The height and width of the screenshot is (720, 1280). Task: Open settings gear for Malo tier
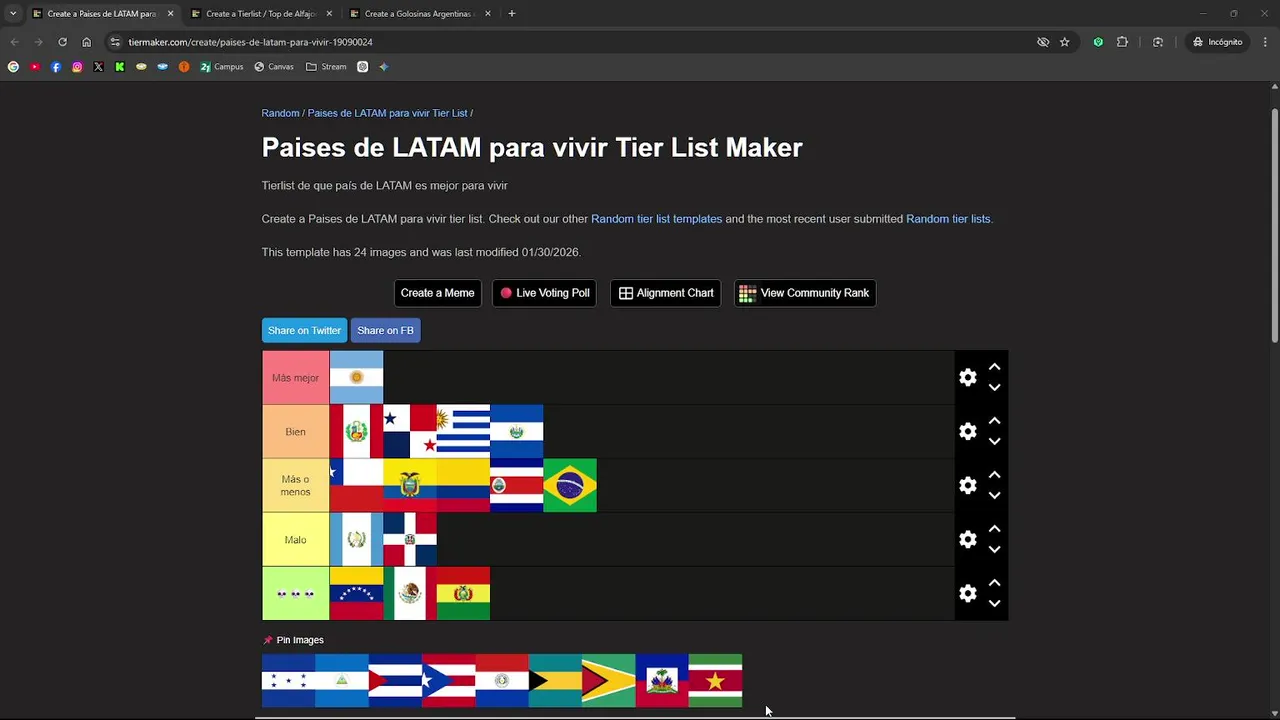(x=967, y=540)
